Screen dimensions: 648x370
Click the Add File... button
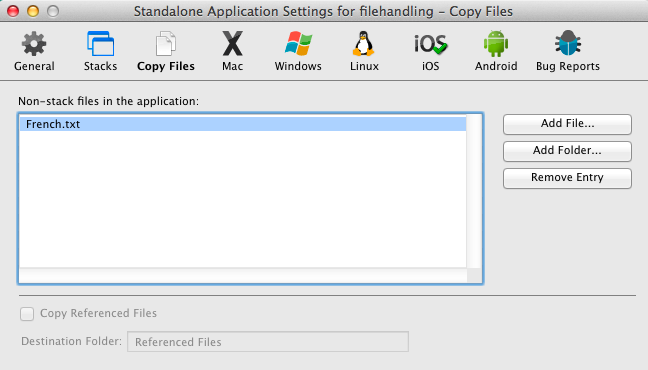(567, 124)
